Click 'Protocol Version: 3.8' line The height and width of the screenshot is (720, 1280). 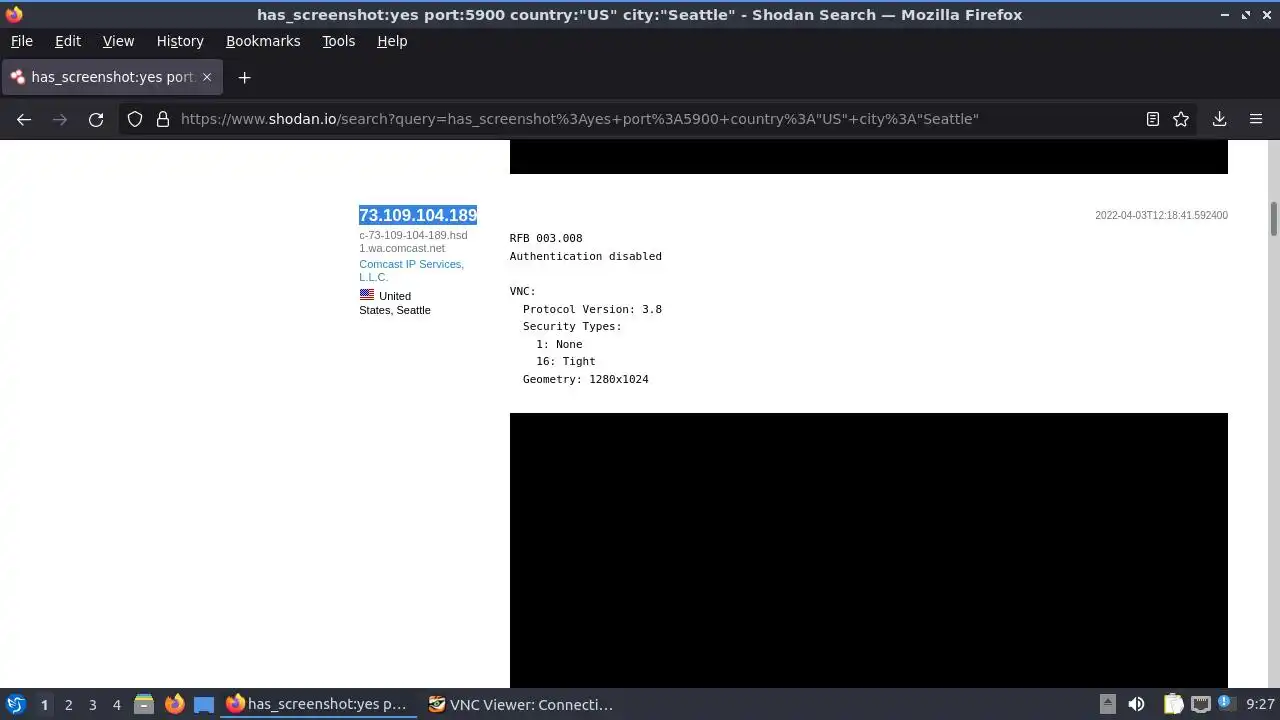(592, 309)
